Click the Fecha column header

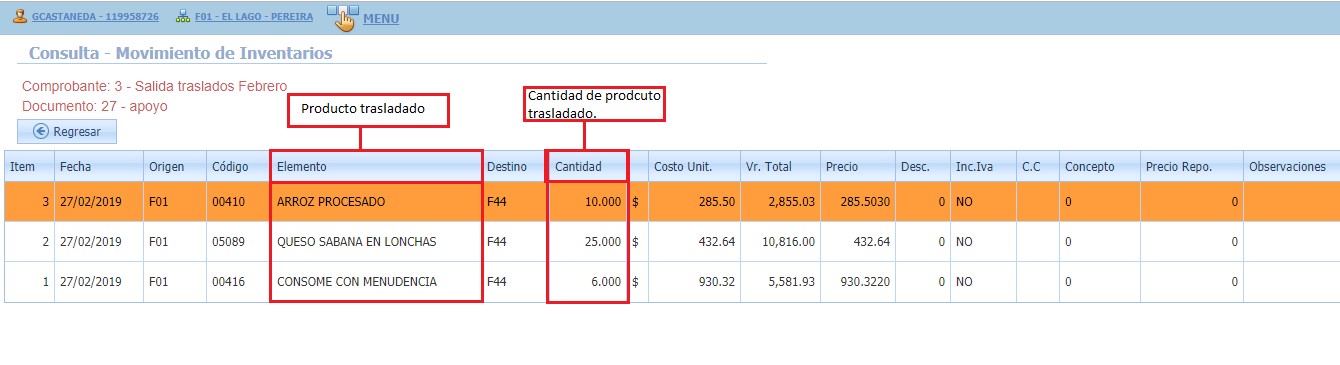[98, 166]
